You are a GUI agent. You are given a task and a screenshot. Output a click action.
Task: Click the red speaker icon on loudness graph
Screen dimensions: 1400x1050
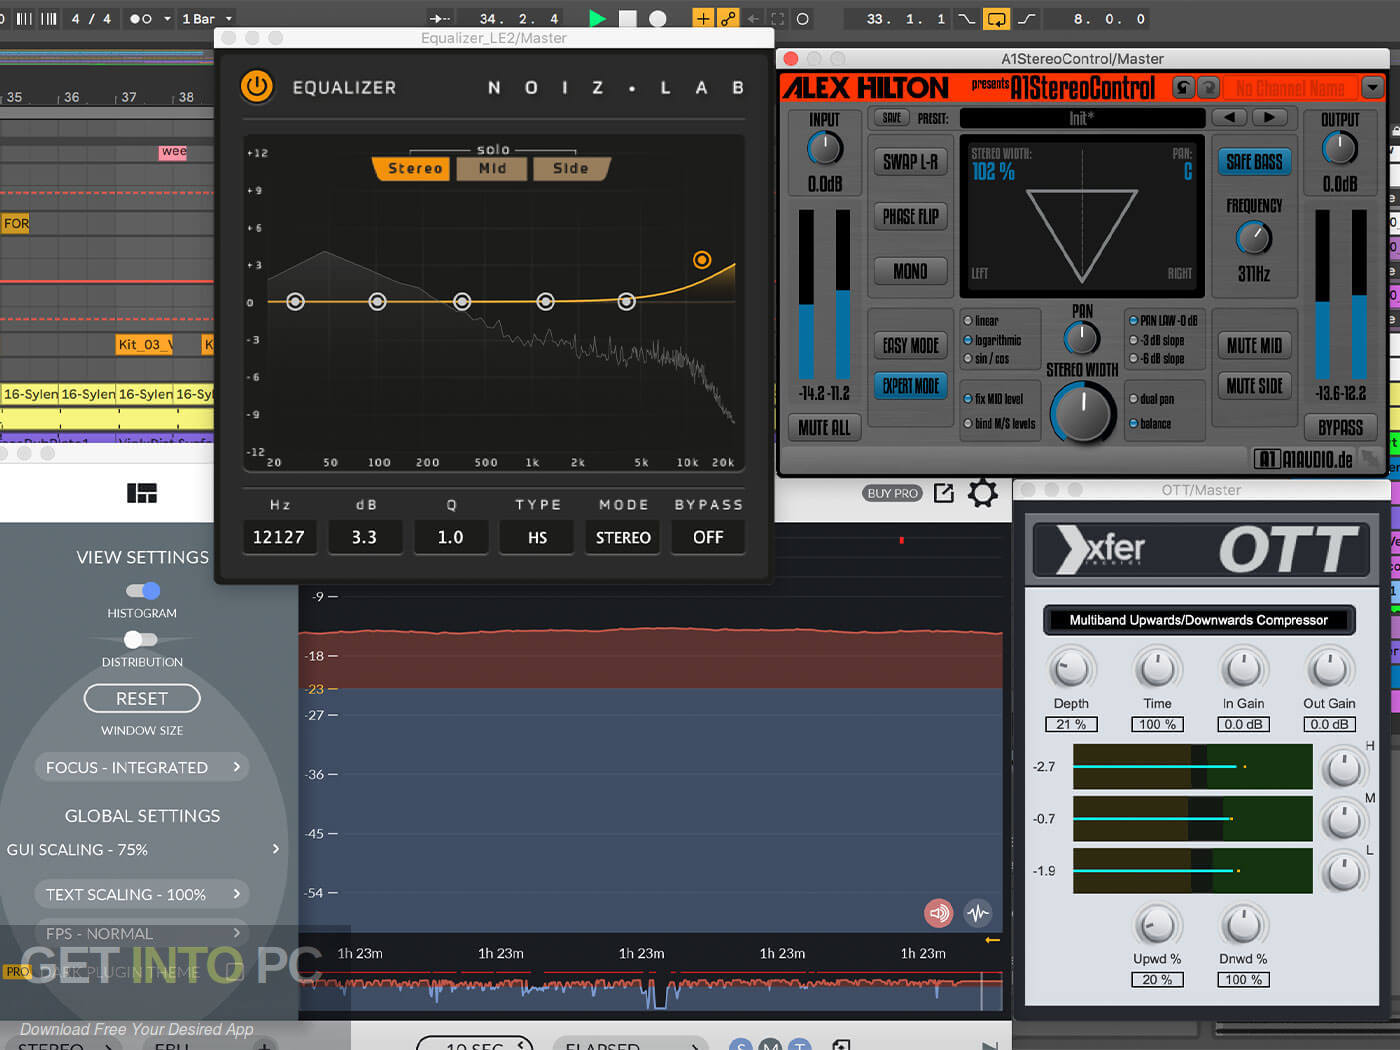(x=938, y=912)
